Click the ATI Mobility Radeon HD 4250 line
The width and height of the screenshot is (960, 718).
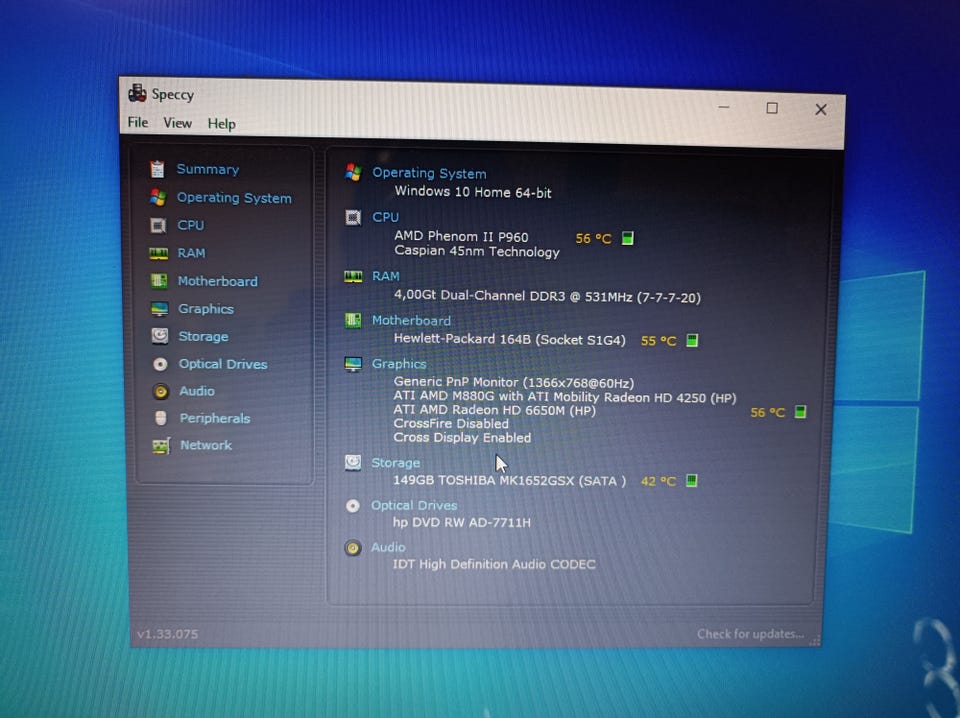pyautogui.click(x=564, y=397)
